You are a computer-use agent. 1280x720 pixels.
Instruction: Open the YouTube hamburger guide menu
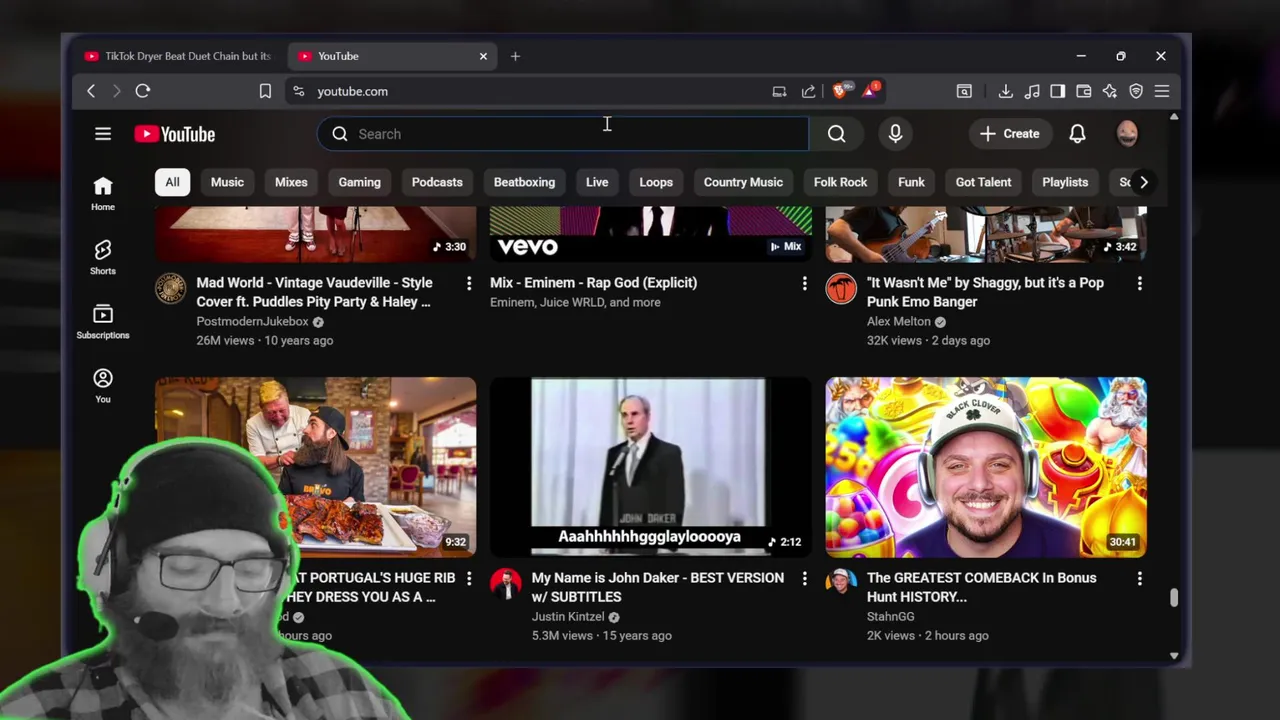(x=103, y=134)
